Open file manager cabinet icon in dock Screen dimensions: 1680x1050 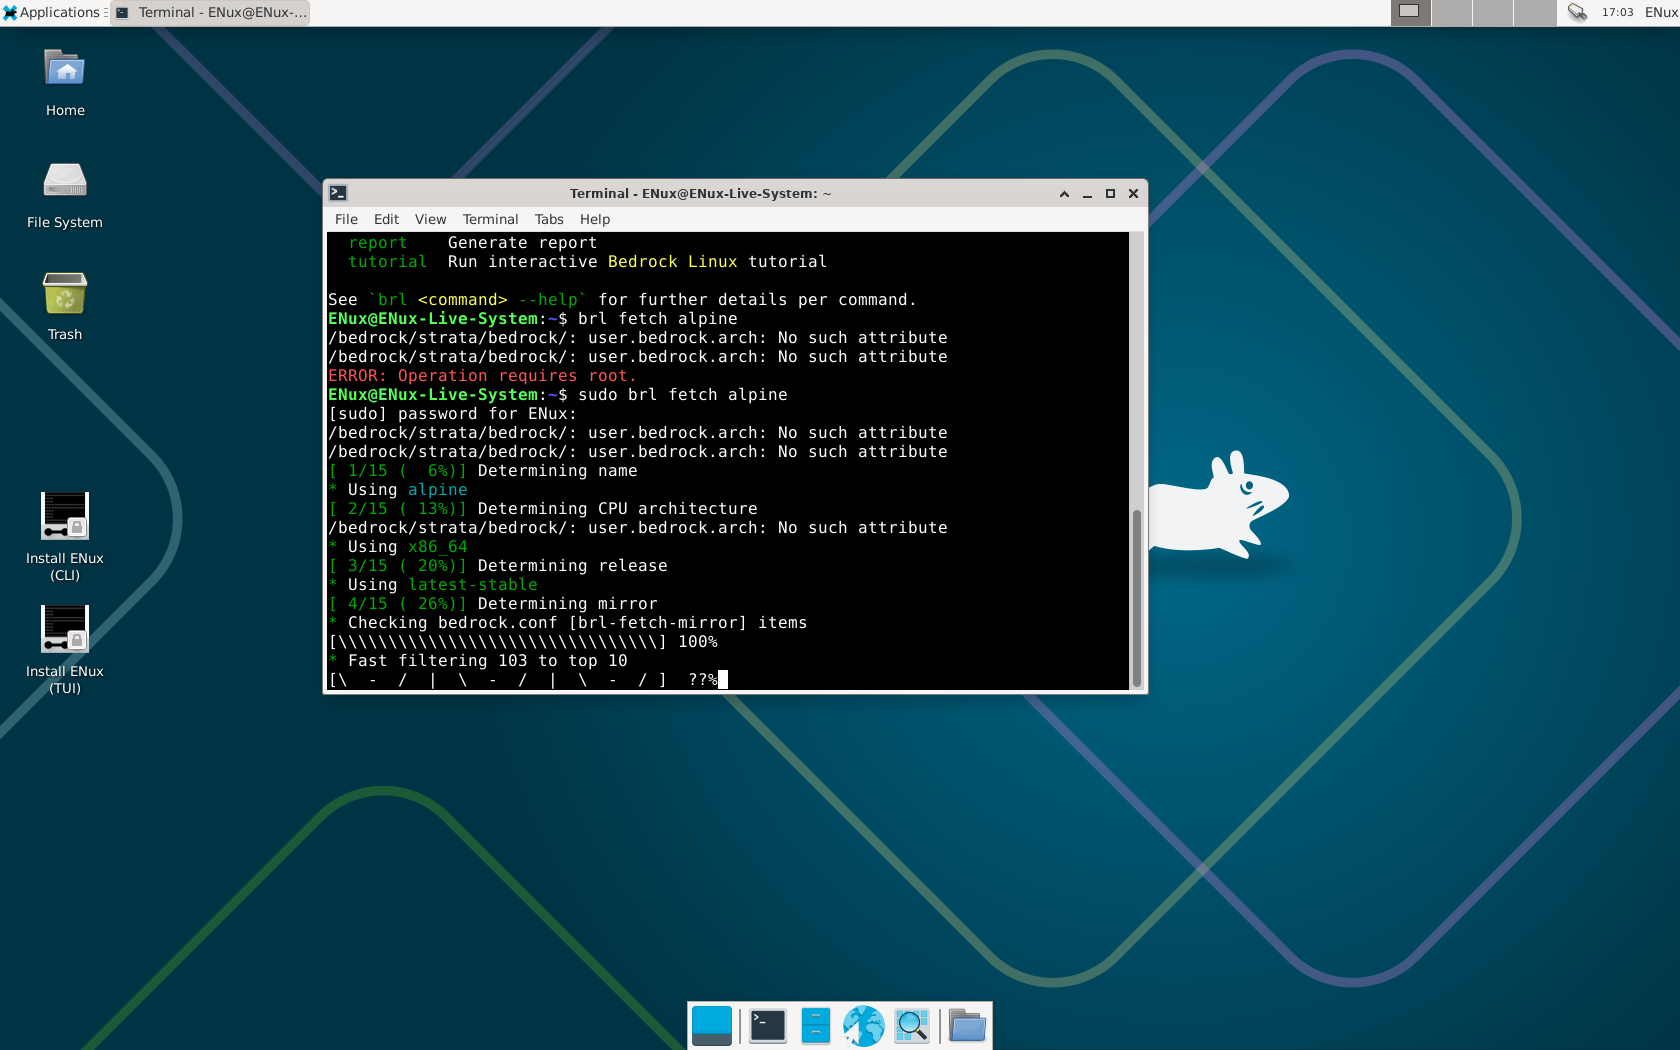tap(816, 1026)
